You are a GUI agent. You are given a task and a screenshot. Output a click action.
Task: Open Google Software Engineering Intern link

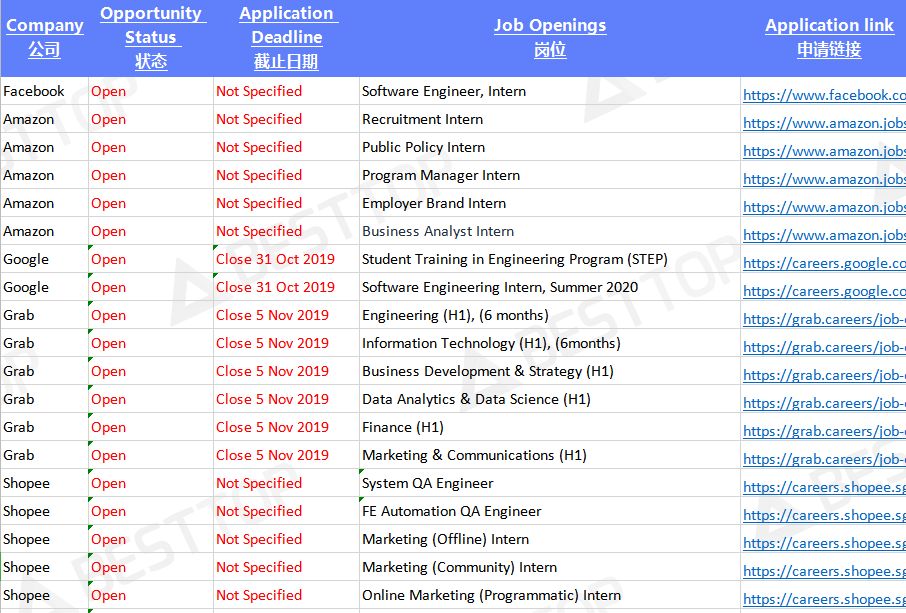point(824,291)
